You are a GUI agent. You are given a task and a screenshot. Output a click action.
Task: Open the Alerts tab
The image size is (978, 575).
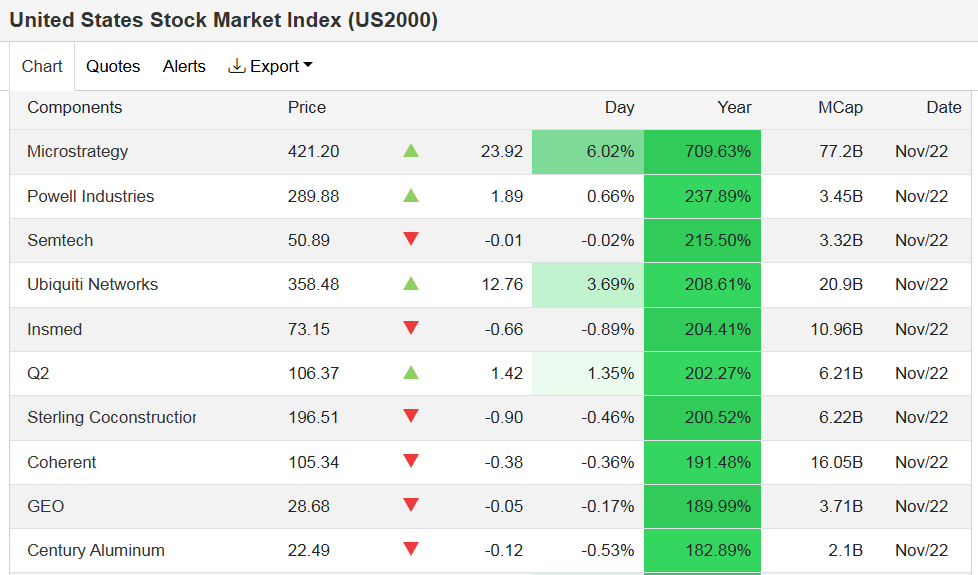(x=184, y=66)
